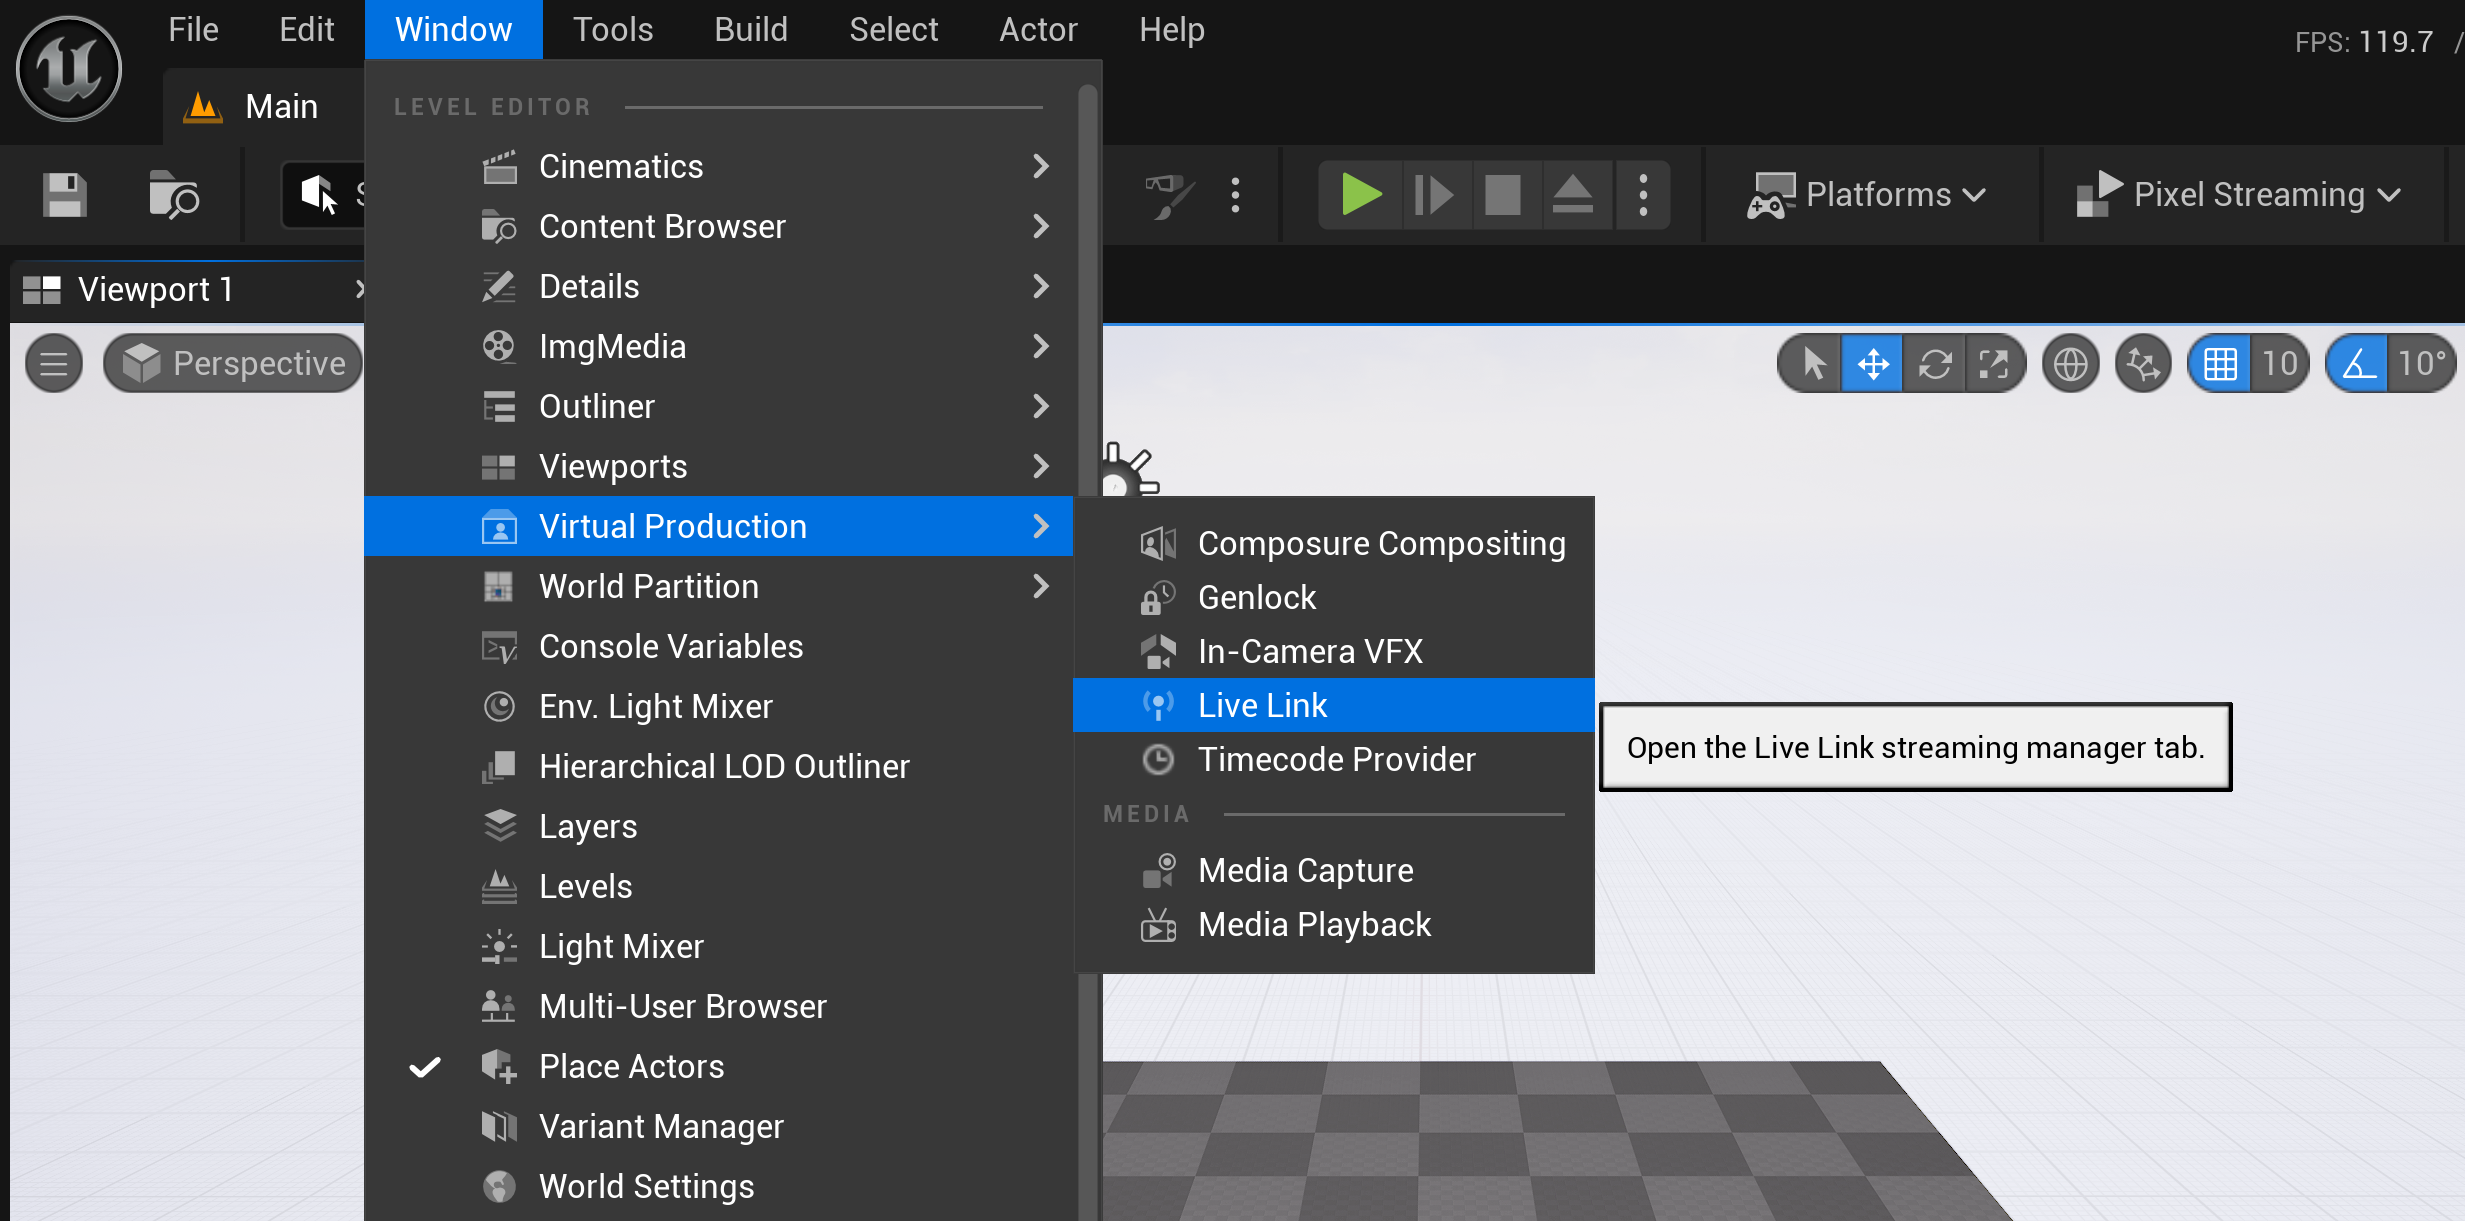Open play options three-dots menu
The height and width of the screenshot is (1221, 2465).
[x=1643, y=195]
